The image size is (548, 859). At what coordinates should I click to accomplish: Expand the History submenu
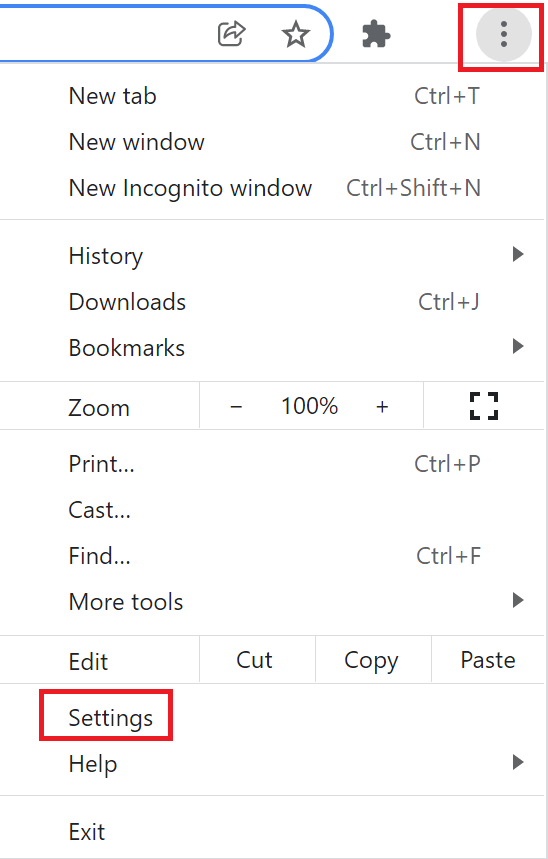pyautogui.click(x=272, y=255)
